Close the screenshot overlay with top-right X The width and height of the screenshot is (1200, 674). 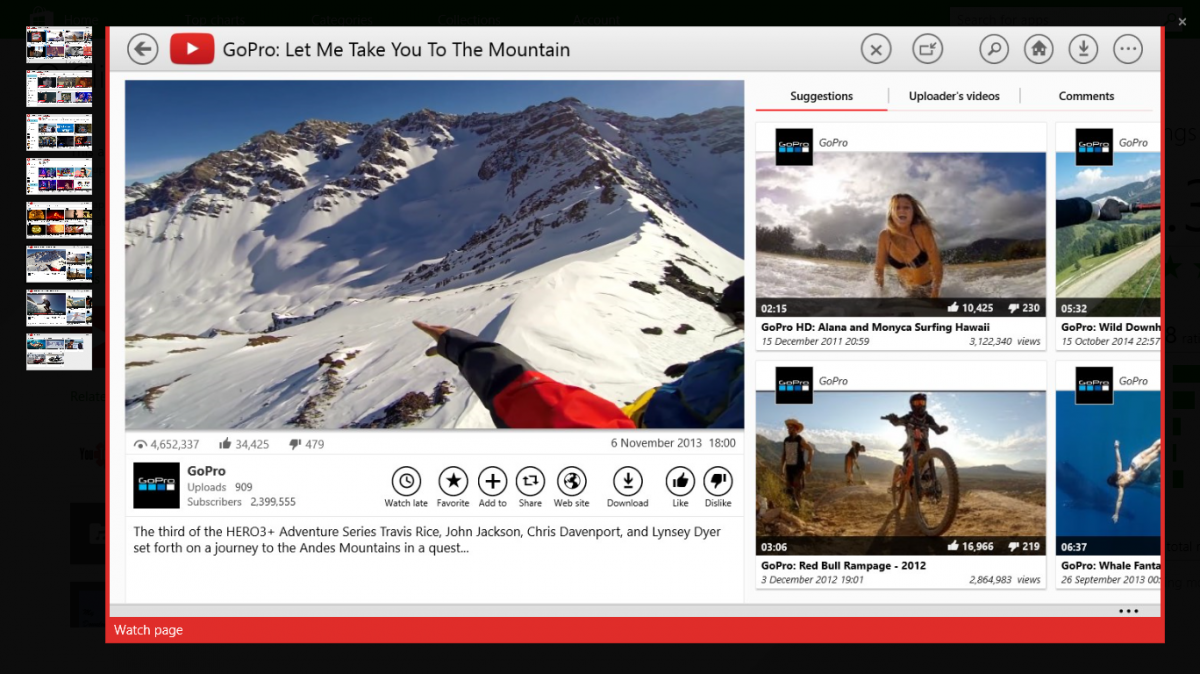(x=1182, y=21)
